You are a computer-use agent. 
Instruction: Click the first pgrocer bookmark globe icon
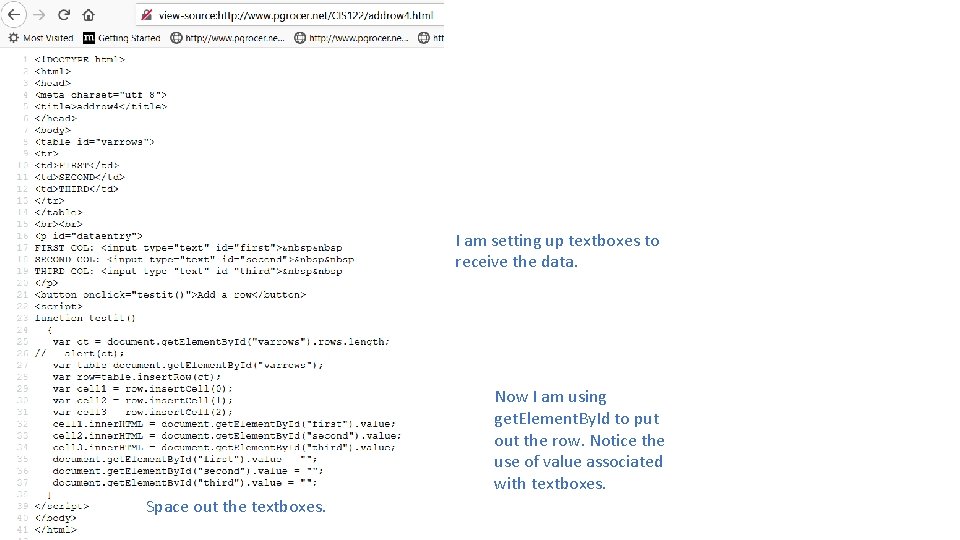pyautogui.click(x=177, y=38)
